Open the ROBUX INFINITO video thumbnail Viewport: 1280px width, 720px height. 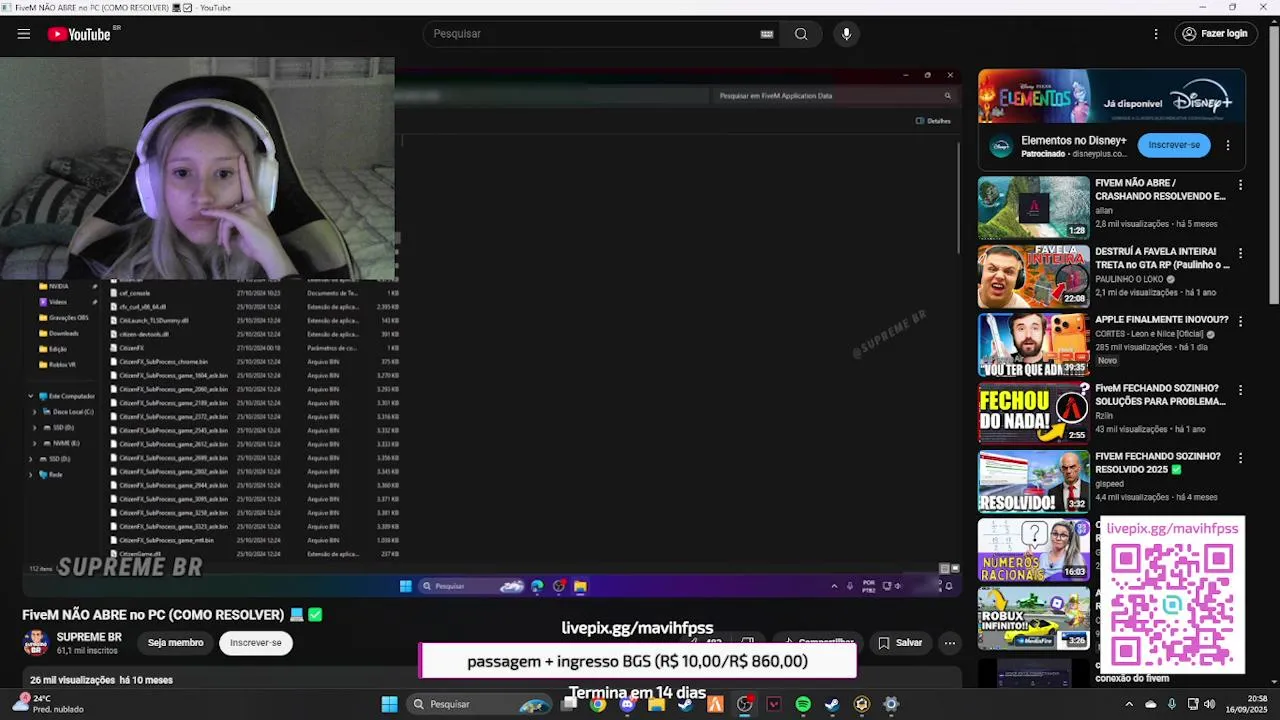coord(1034,617)
